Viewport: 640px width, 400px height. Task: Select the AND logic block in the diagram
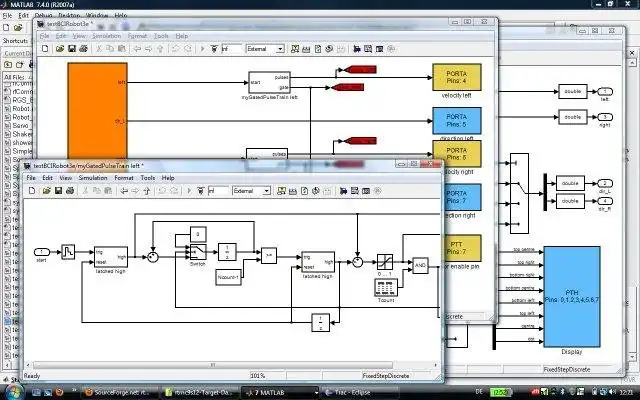tap(420, 265)
